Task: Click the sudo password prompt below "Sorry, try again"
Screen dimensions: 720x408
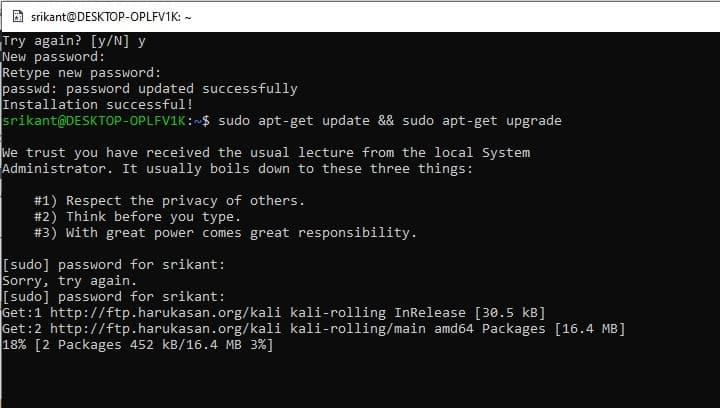Action: (117, 297)
